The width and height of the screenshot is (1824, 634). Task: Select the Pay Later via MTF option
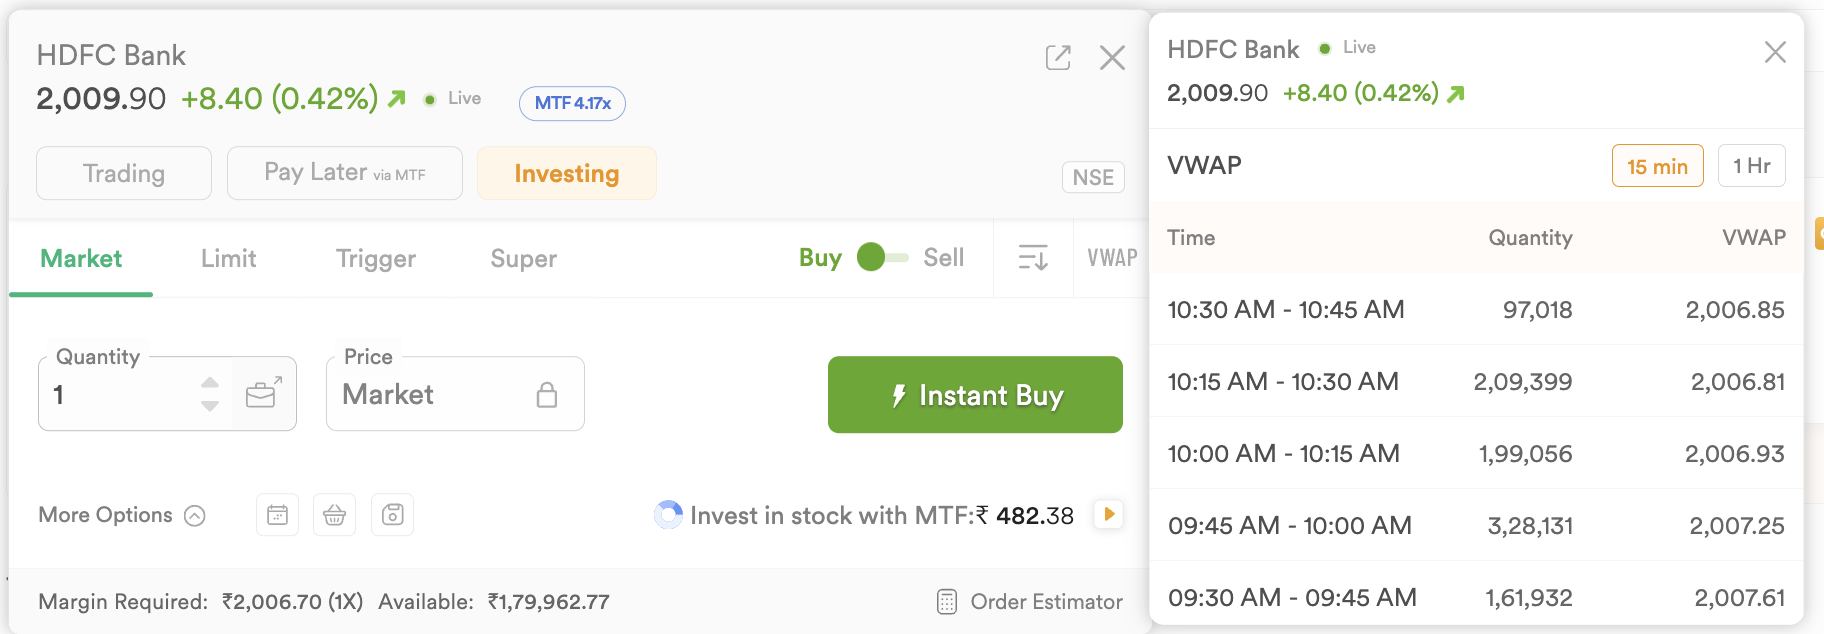tap(345, 173)
